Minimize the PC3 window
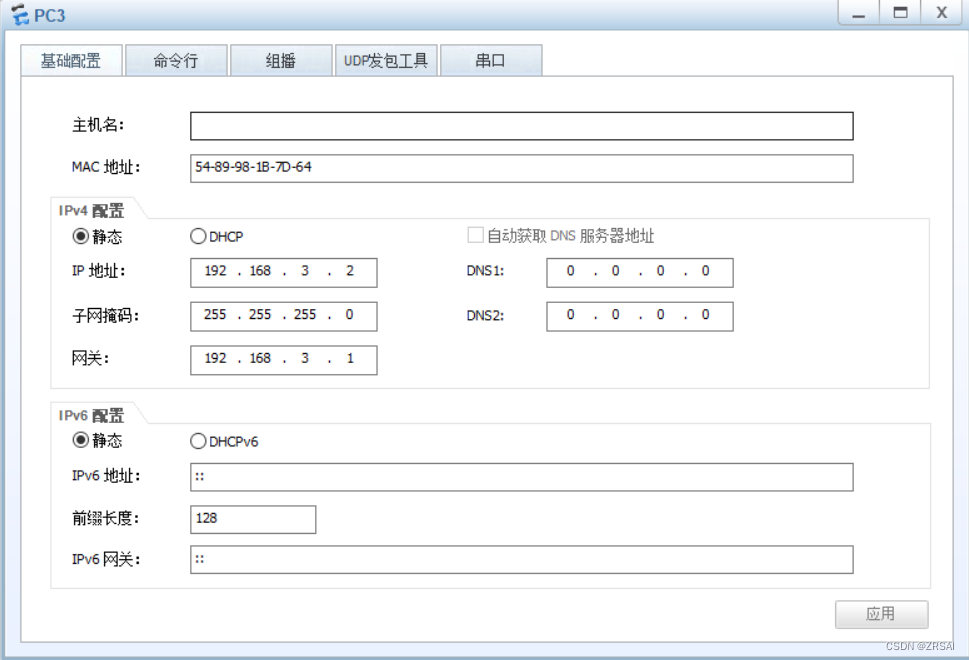Screen dimensions: 969x660 pos(858,13)
